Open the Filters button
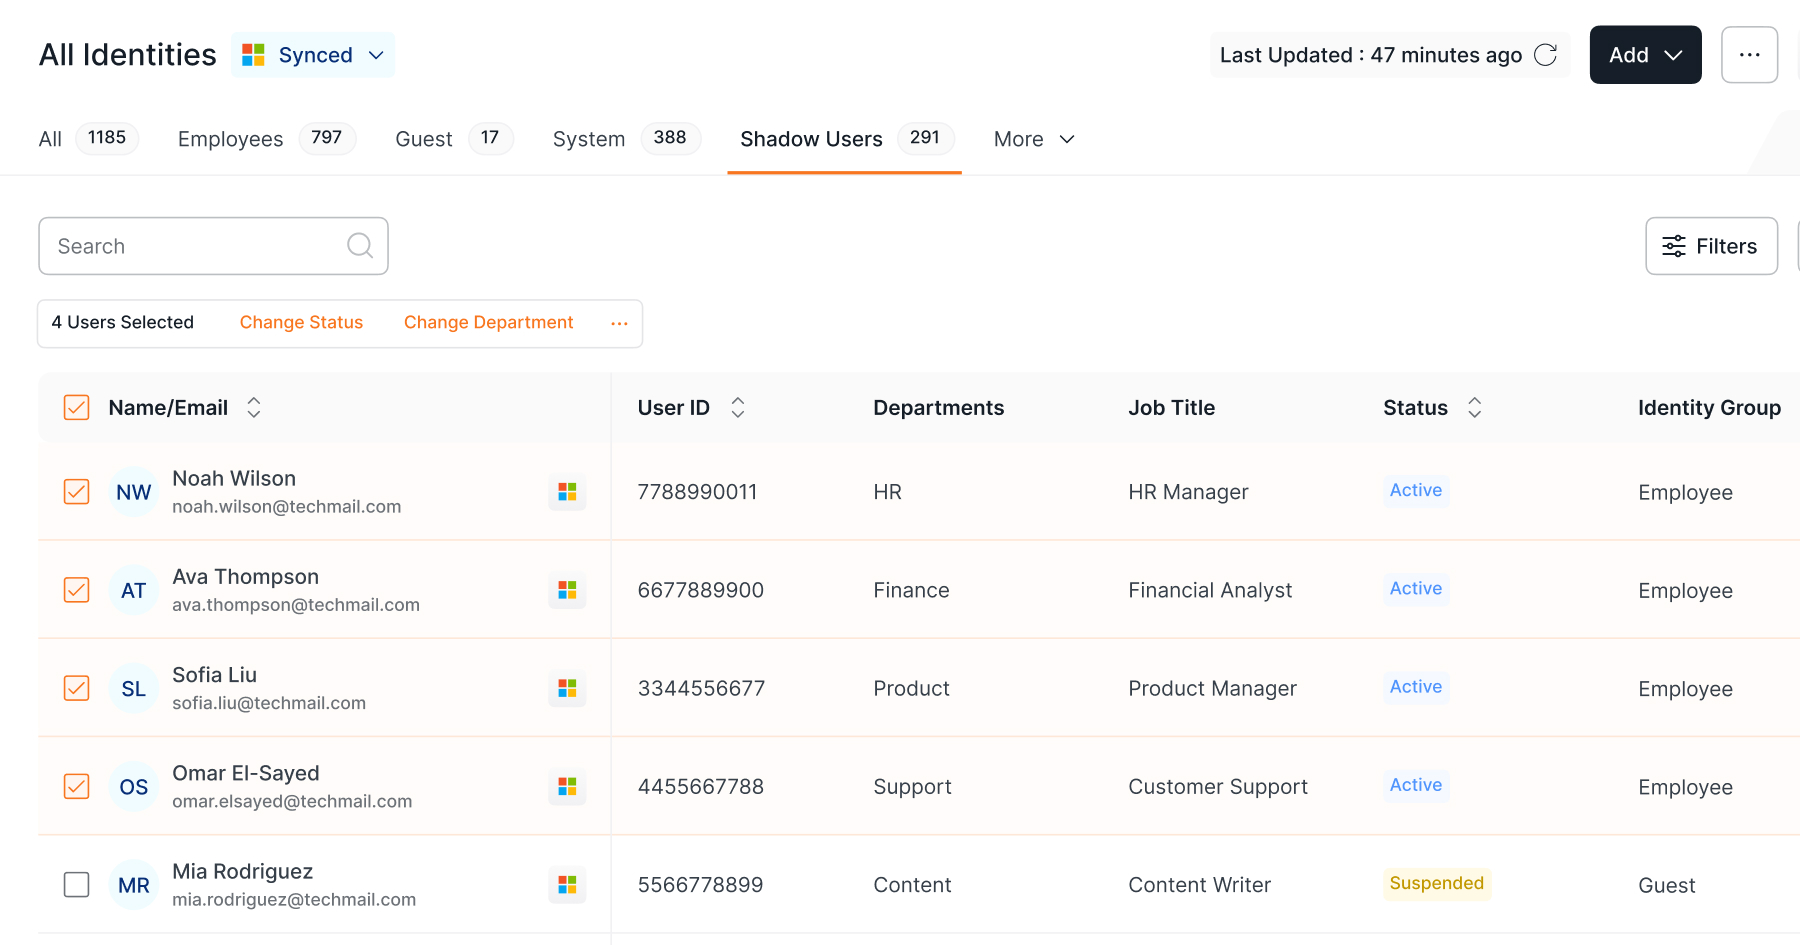 1711,246
